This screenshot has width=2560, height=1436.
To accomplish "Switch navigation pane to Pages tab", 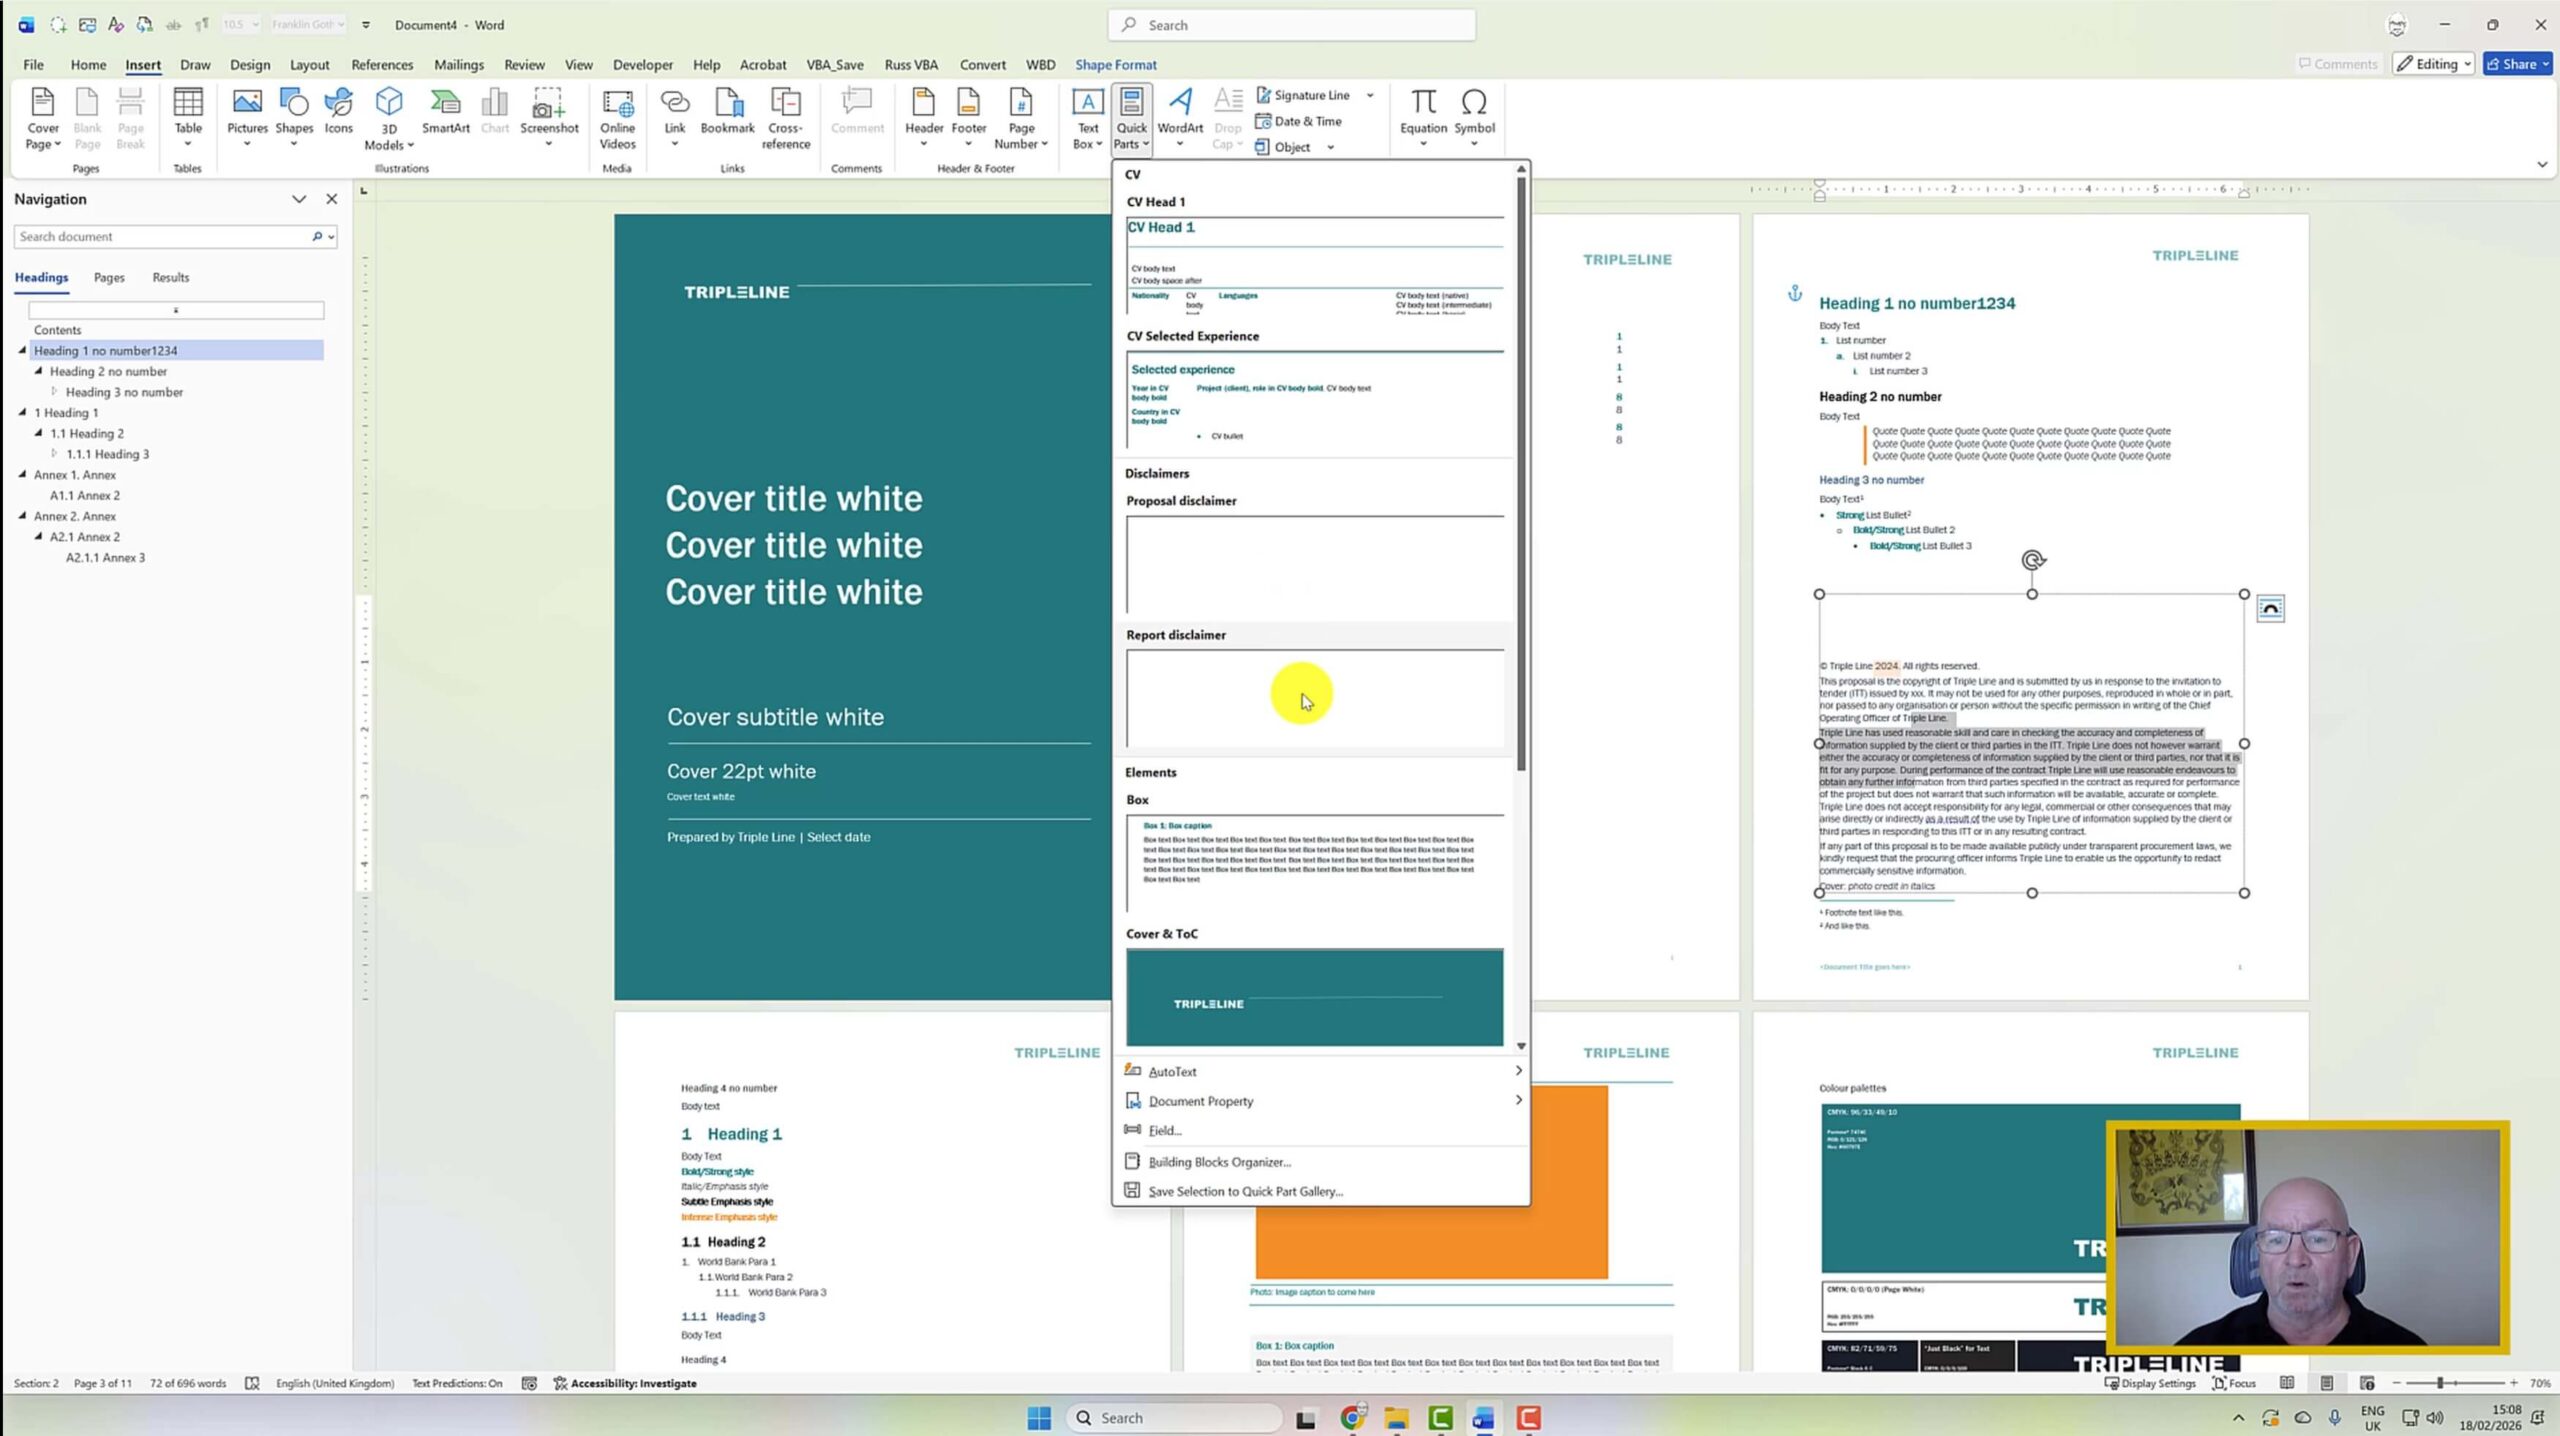I will pos(109,277).
